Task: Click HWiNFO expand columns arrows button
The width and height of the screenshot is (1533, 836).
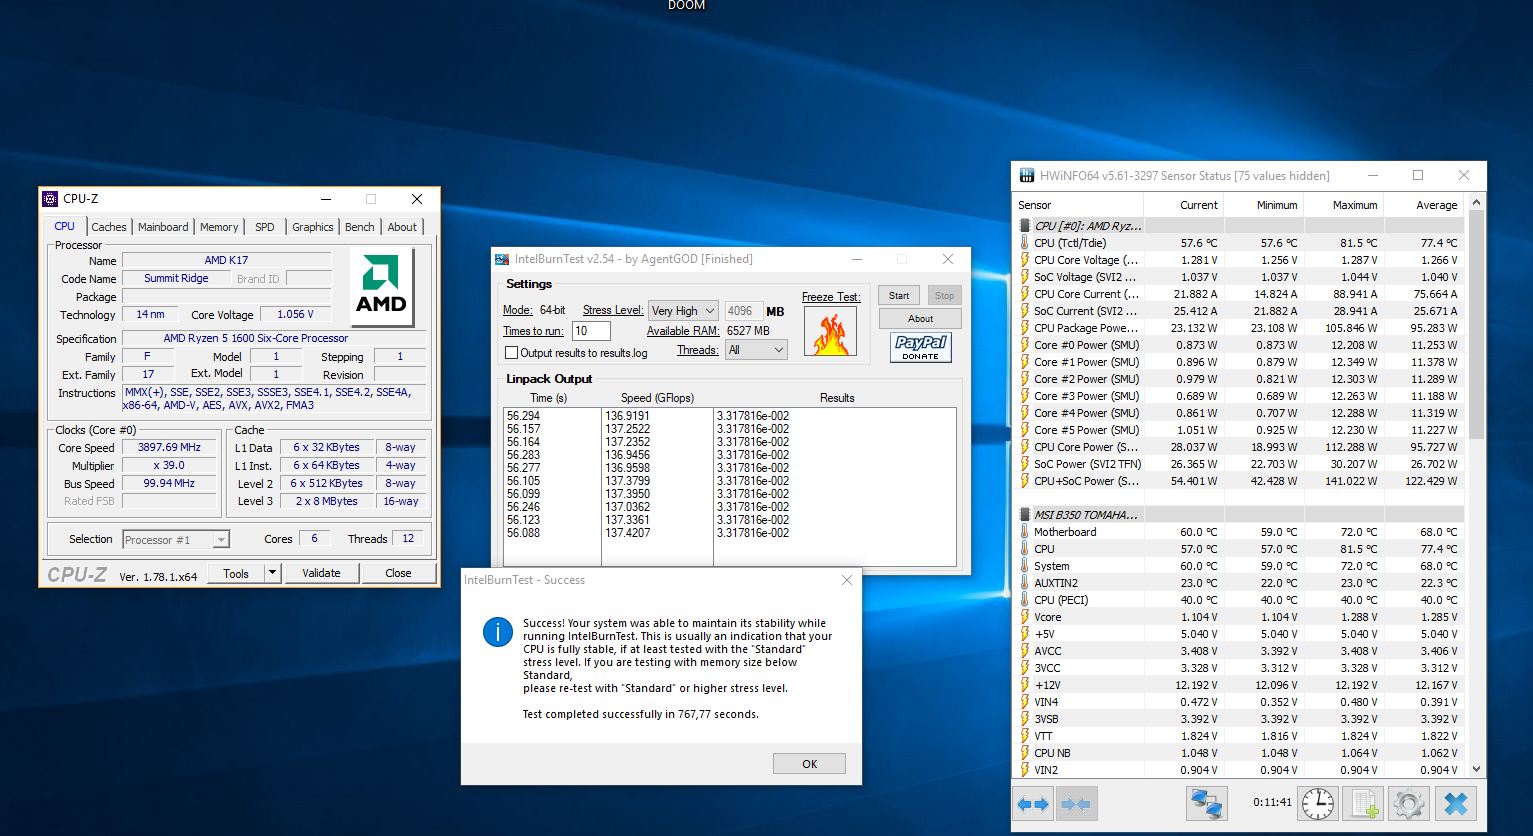Action: pos(1033,803)
